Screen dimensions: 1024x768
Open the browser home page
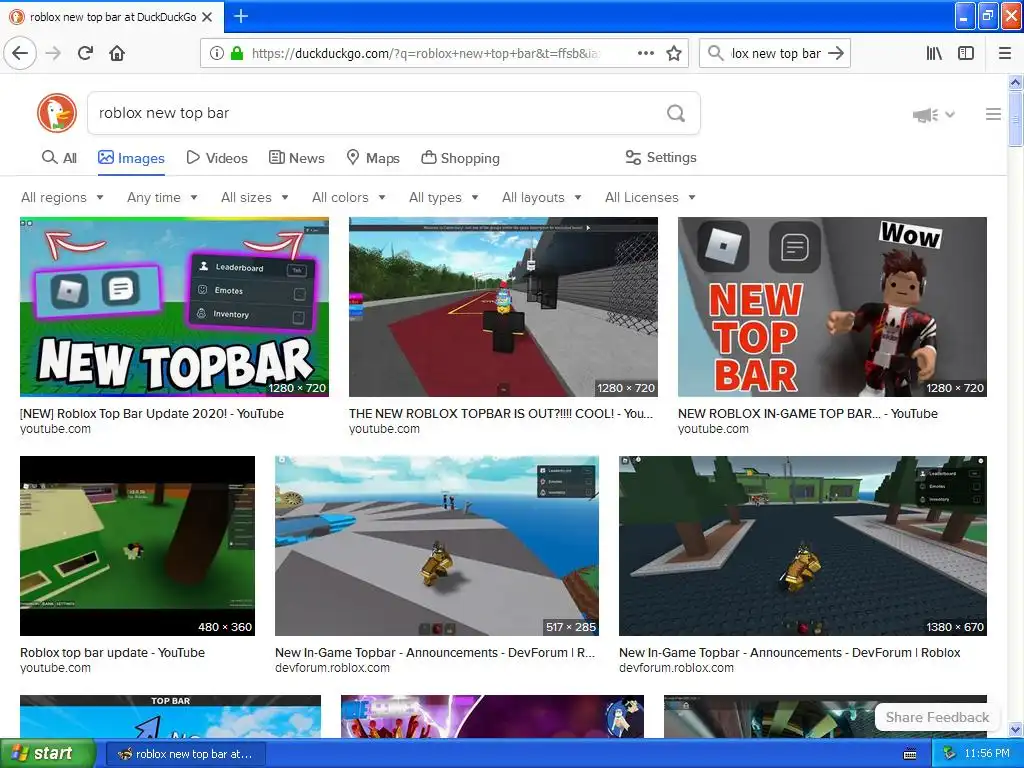coord(117,53)
